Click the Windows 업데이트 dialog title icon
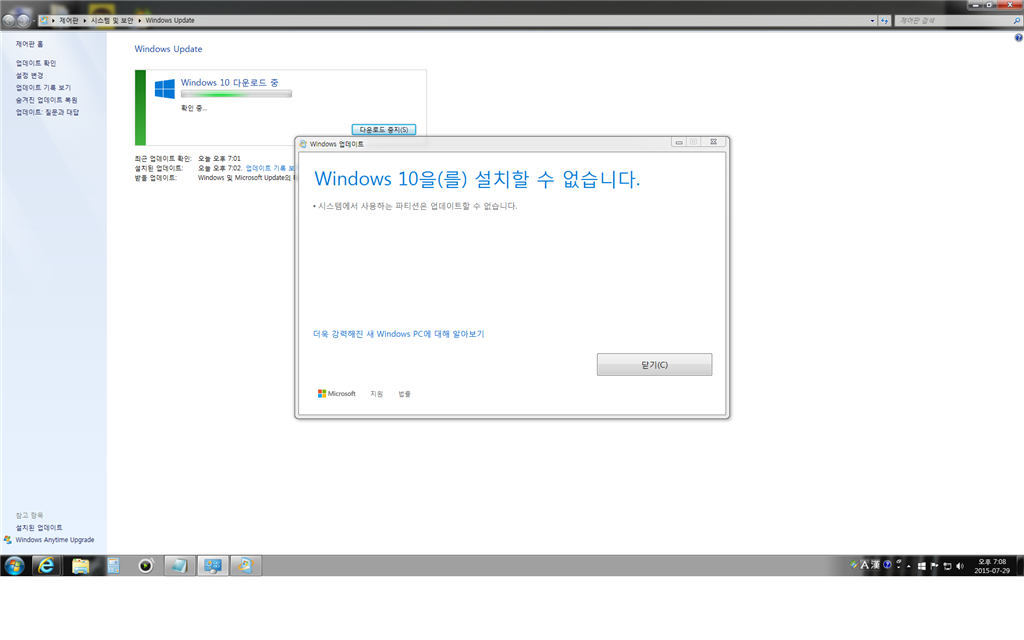1024x640 pixels. pyautogui.click(x=303, y=144)
